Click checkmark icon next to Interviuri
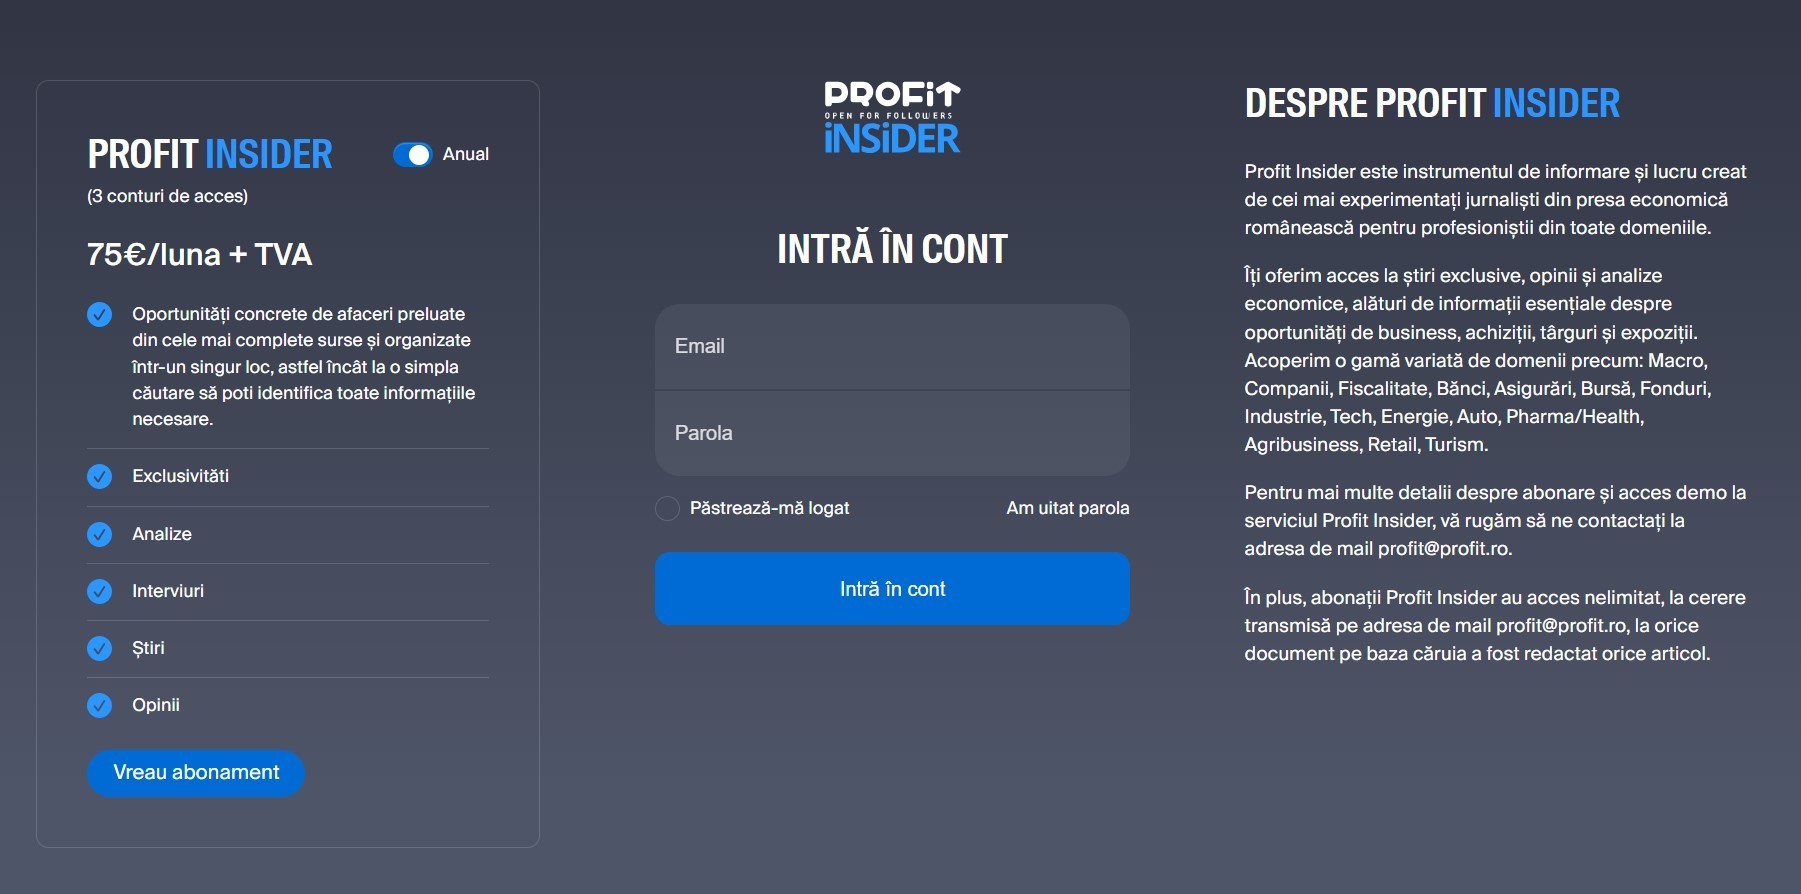The height and width of the screenshot is (894, 1801). (x=100, y=592)
